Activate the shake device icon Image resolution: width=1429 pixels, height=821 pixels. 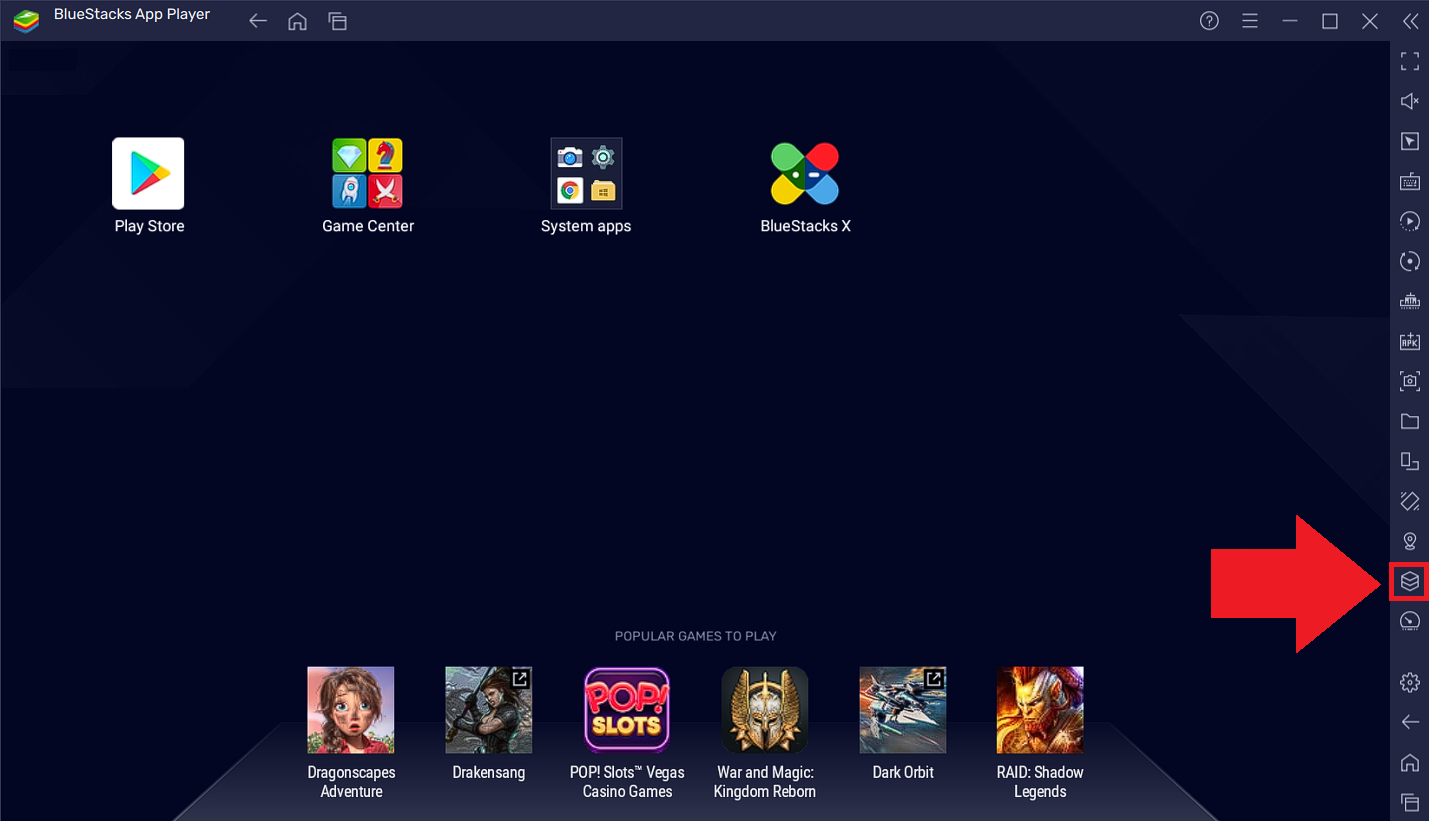pos(1410,500)
